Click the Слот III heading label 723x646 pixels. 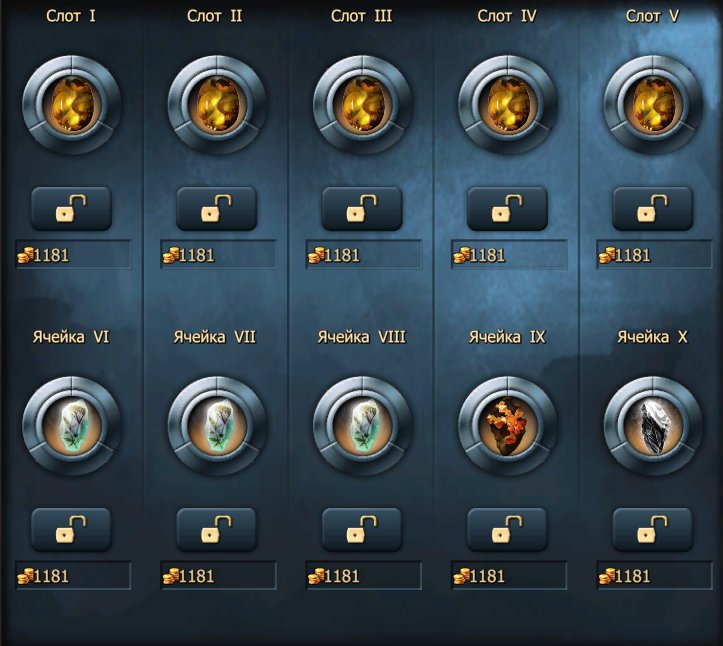362,16
